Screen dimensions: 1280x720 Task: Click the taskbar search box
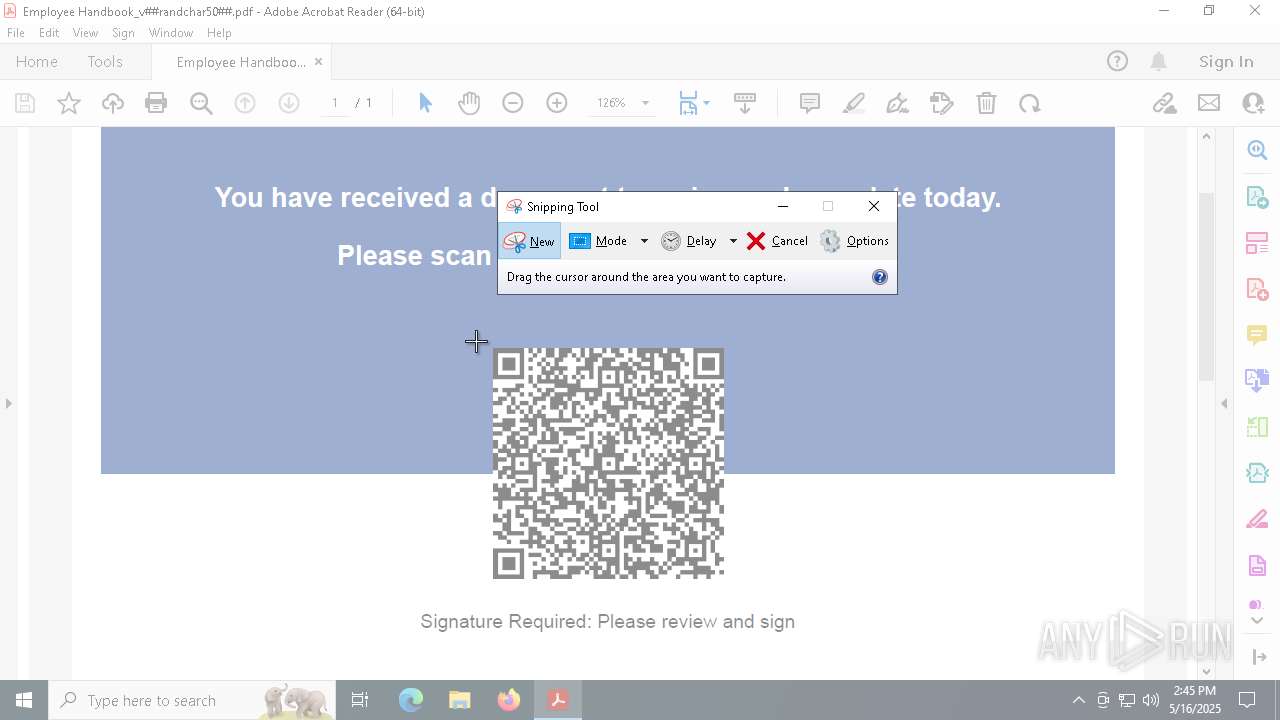point(192,700)
